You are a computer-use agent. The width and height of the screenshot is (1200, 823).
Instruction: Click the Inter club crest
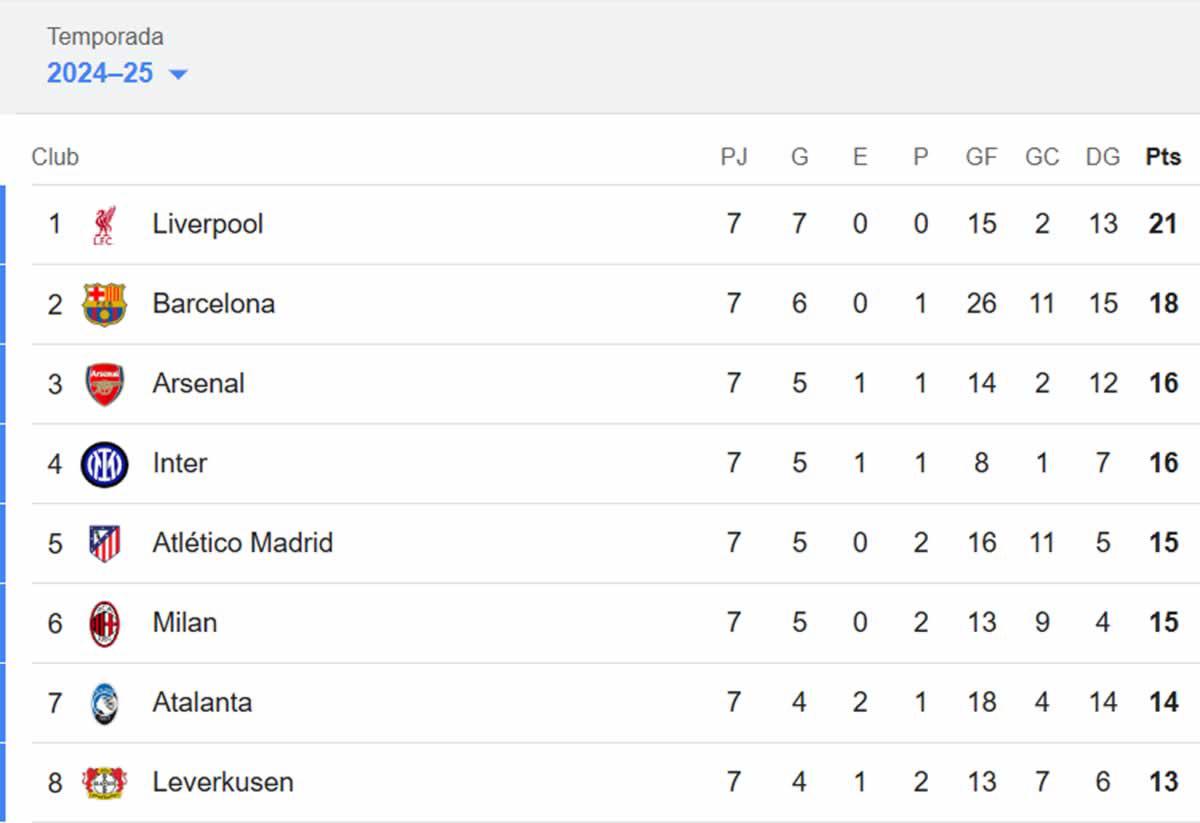[104, 463]
